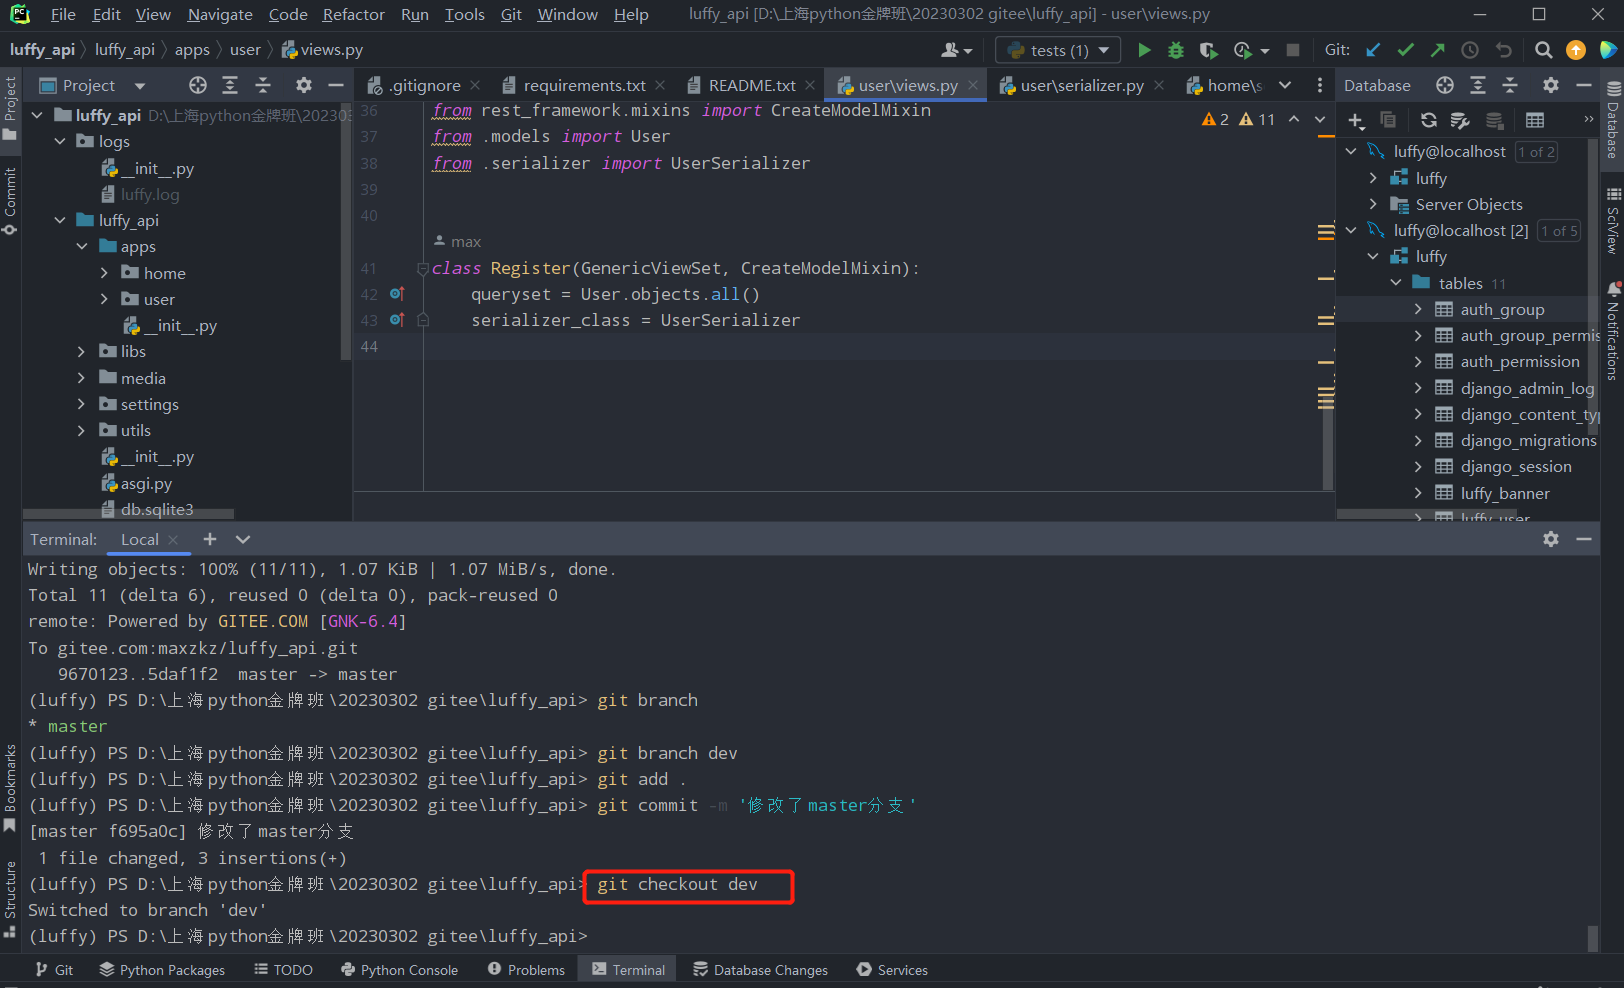This screenshot has height=988, width=1624.
Task: Click breadcrumb 'apps' in navigation bar
Action: (192, 49)
